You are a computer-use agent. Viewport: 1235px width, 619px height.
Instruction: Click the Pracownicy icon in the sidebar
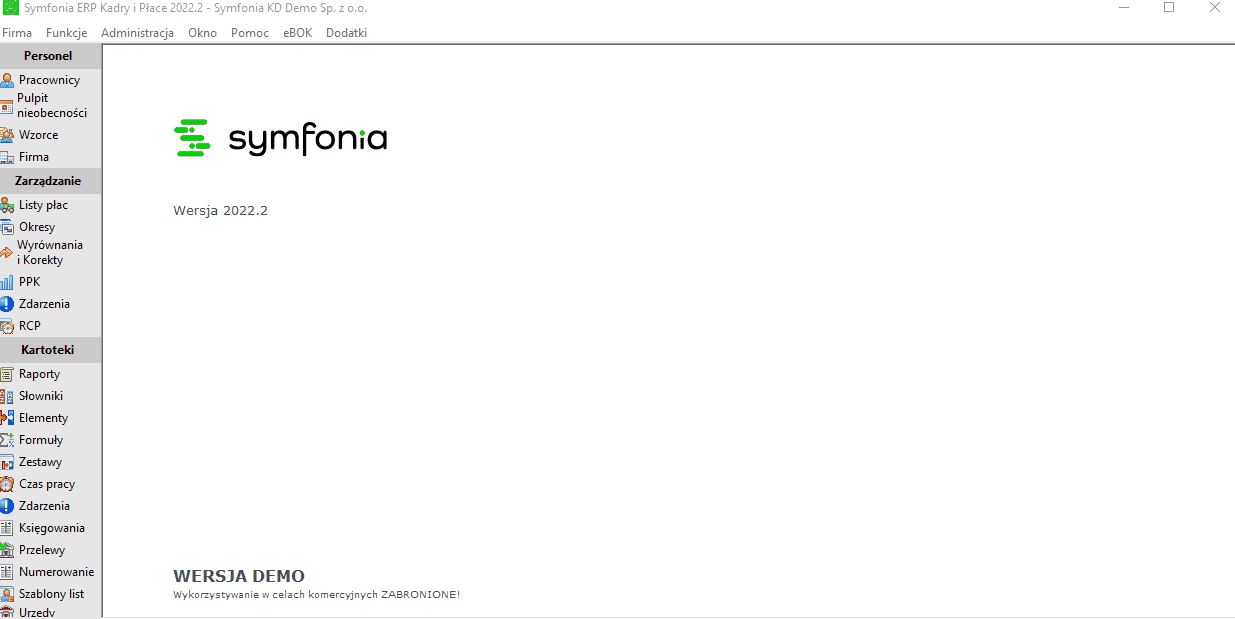pyautogui.click(x=7, y=80)
